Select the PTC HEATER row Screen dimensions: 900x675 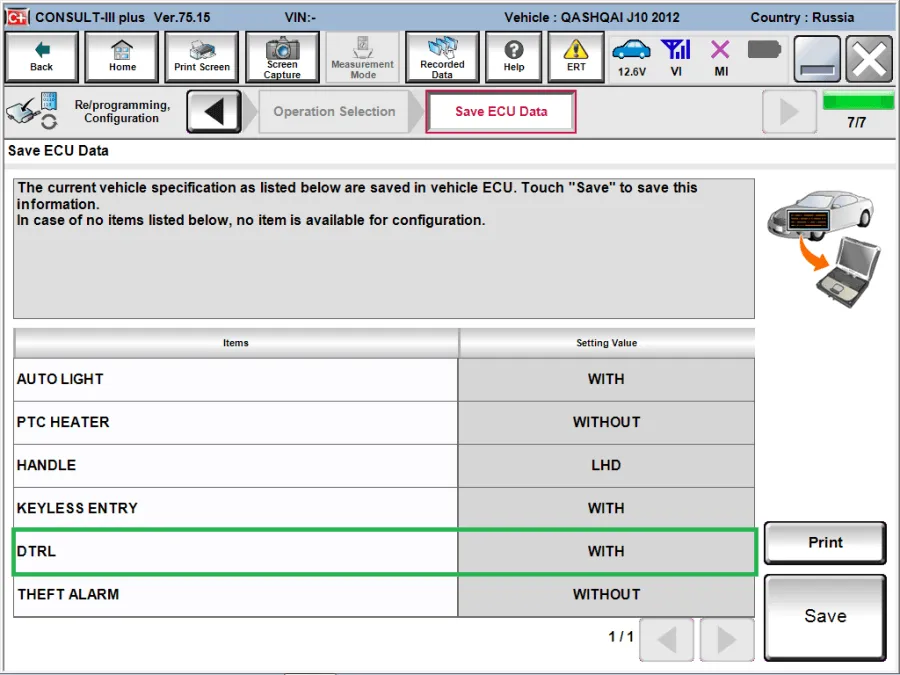point(384,422)
